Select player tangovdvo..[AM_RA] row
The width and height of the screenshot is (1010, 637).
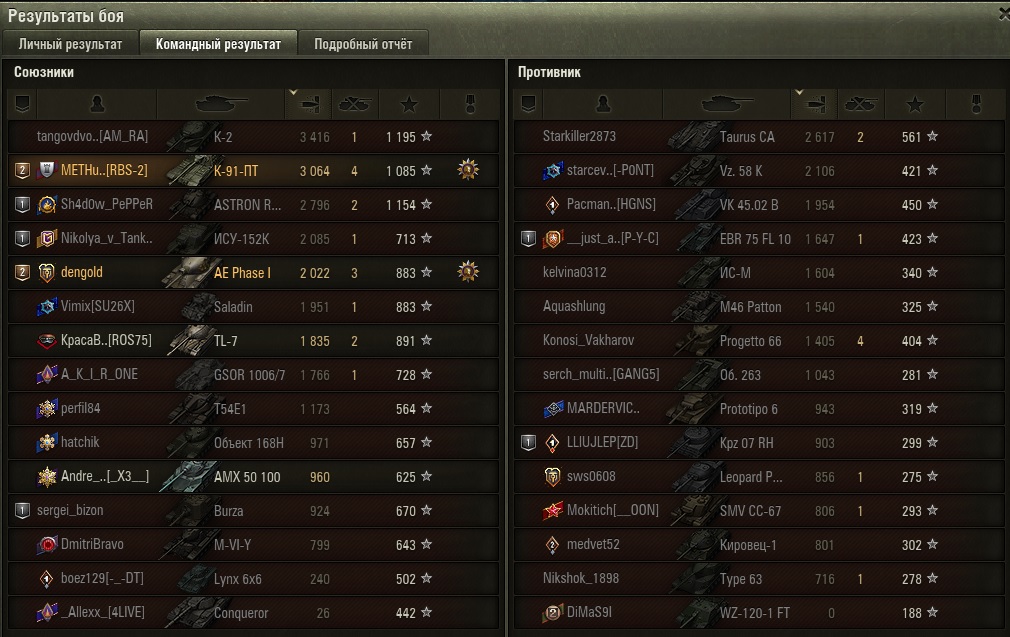254,137
